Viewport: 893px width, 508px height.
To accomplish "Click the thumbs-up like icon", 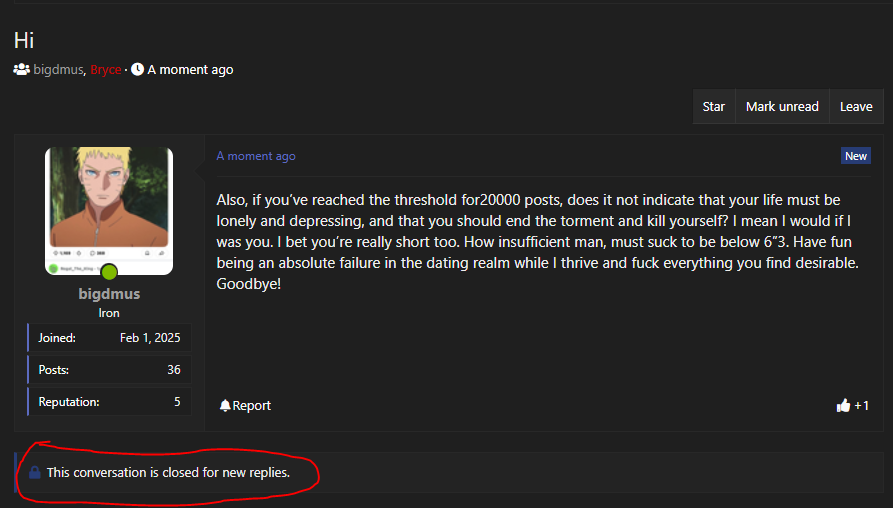I will [x=843, y=405].
